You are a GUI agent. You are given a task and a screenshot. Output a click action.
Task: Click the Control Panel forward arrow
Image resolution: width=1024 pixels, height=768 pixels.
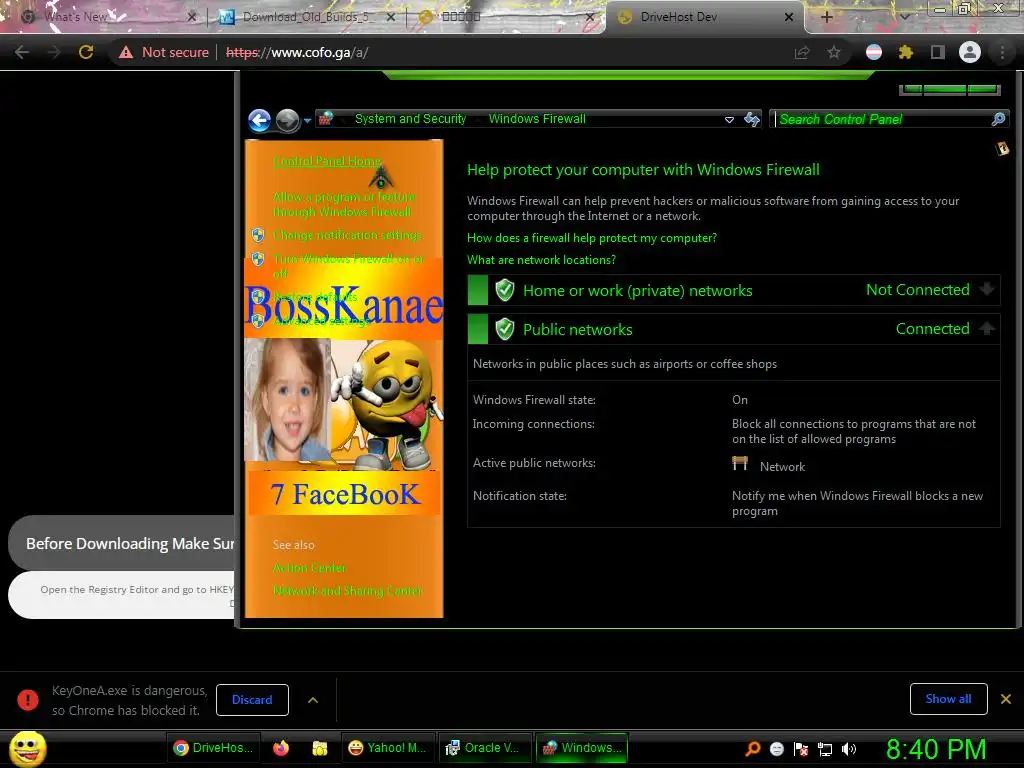287,120
